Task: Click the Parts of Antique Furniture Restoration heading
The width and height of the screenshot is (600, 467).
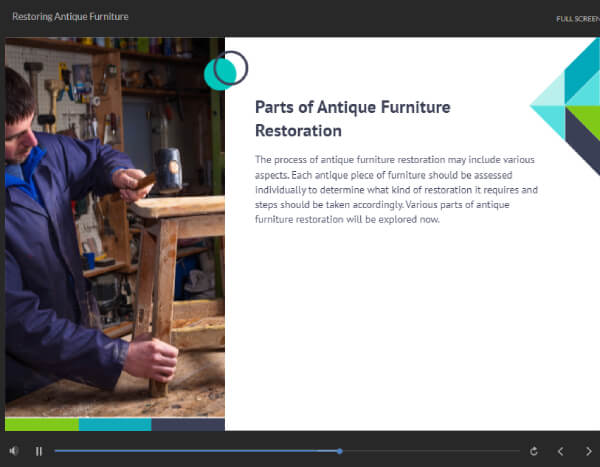Action: (x=352, y=118)
